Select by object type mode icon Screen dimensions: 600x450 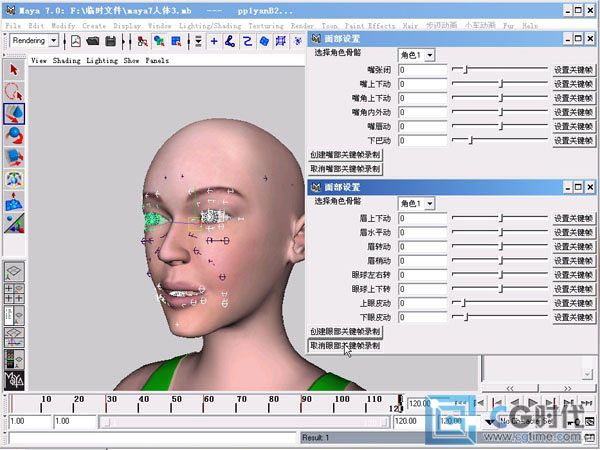[x=159, y=41]
